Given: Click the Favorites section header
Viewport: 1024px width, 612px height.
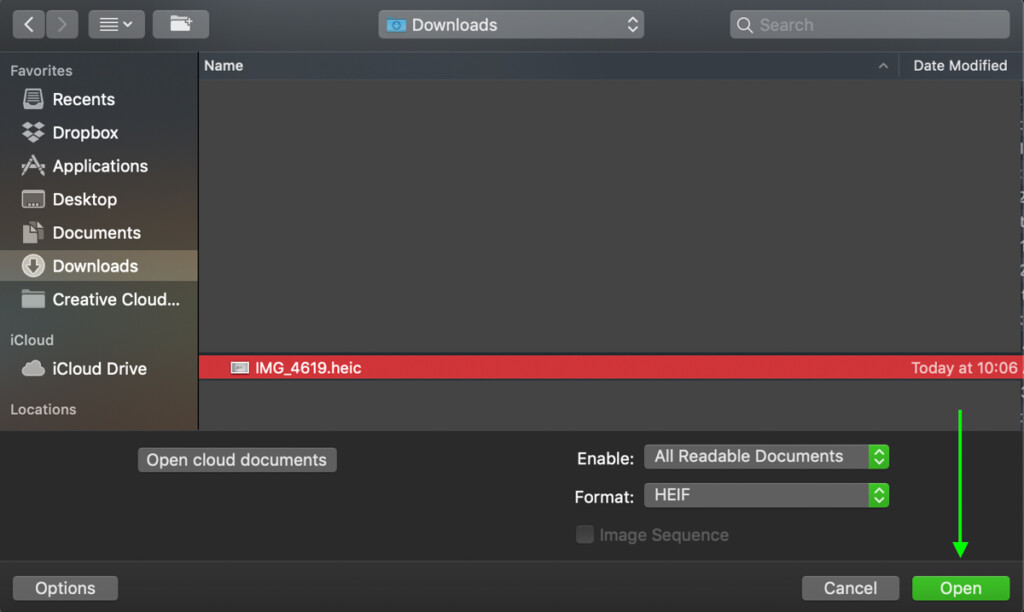Looking at the screenshot, I should coord(41,71).
